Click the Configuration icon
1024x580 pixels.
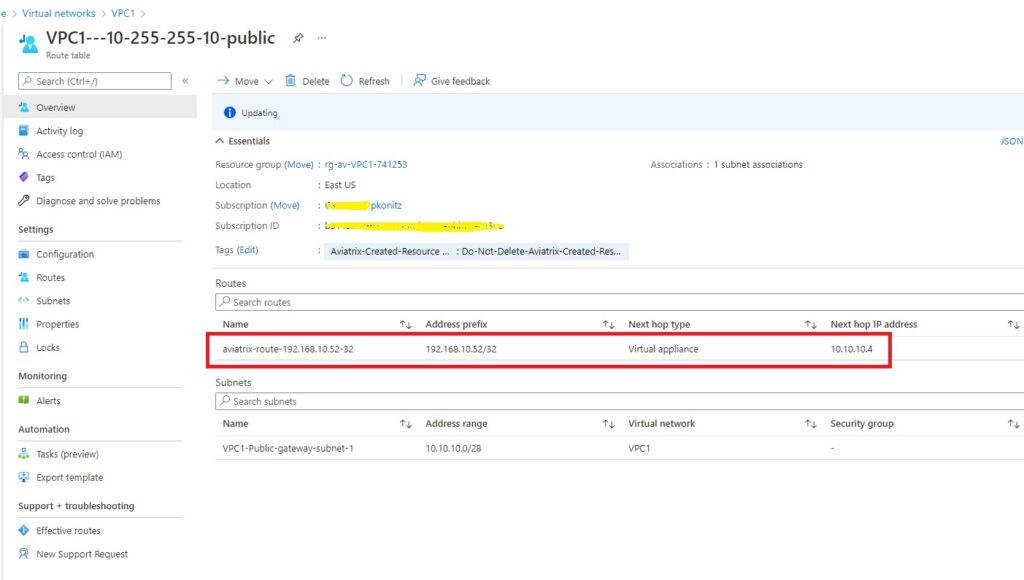tap(24, 254)
